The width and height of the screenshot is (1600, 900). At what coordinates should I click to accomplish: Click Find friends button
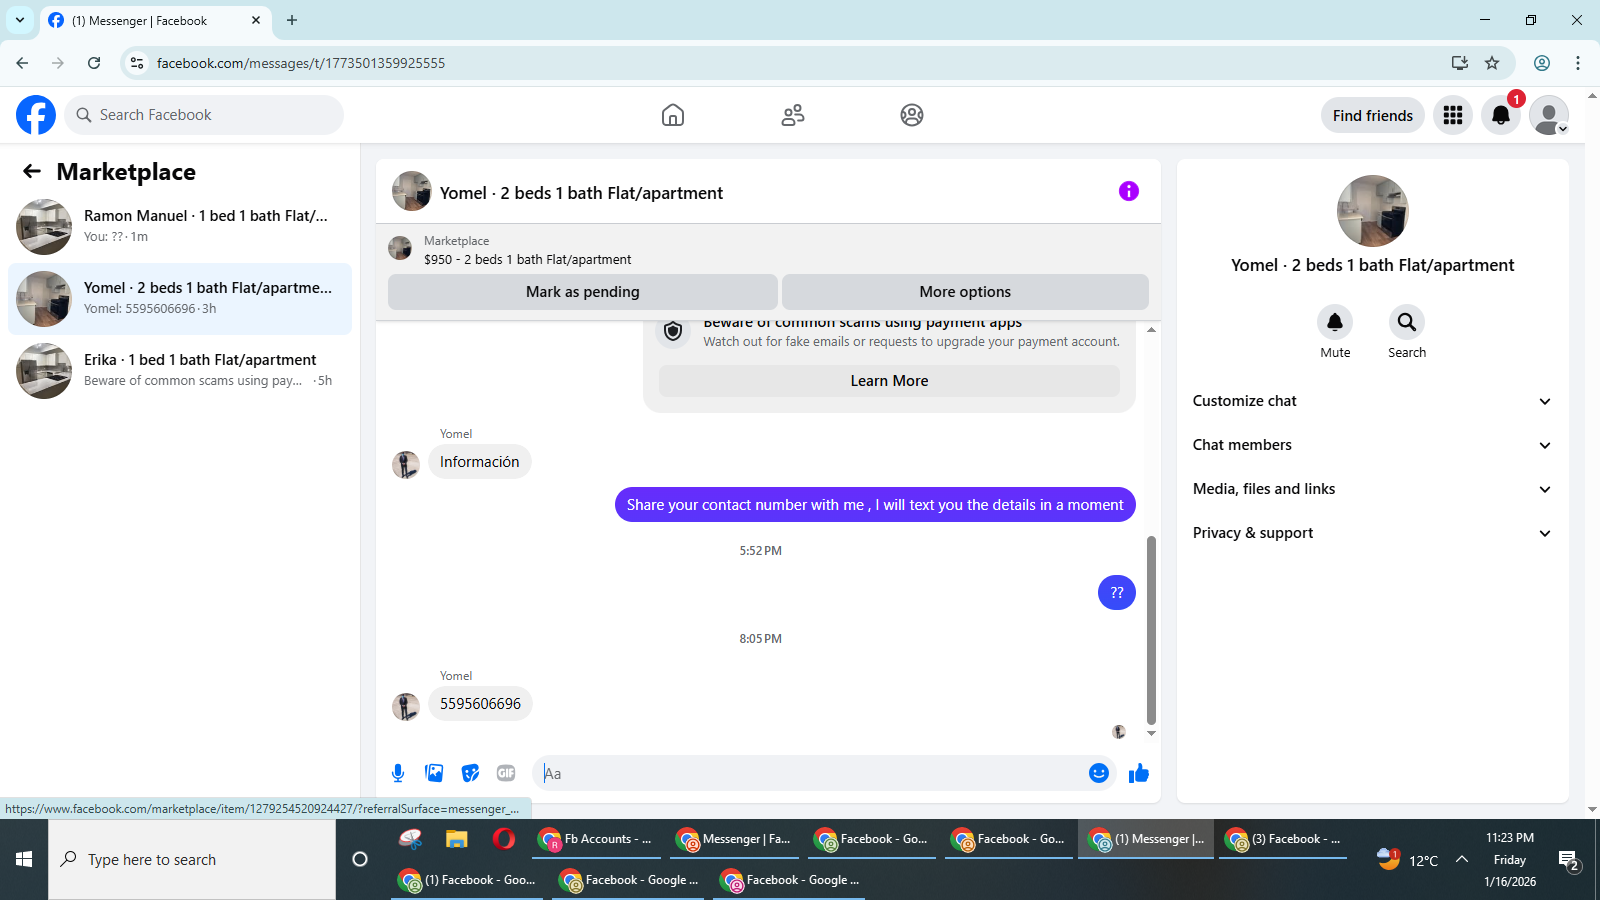1372,115
